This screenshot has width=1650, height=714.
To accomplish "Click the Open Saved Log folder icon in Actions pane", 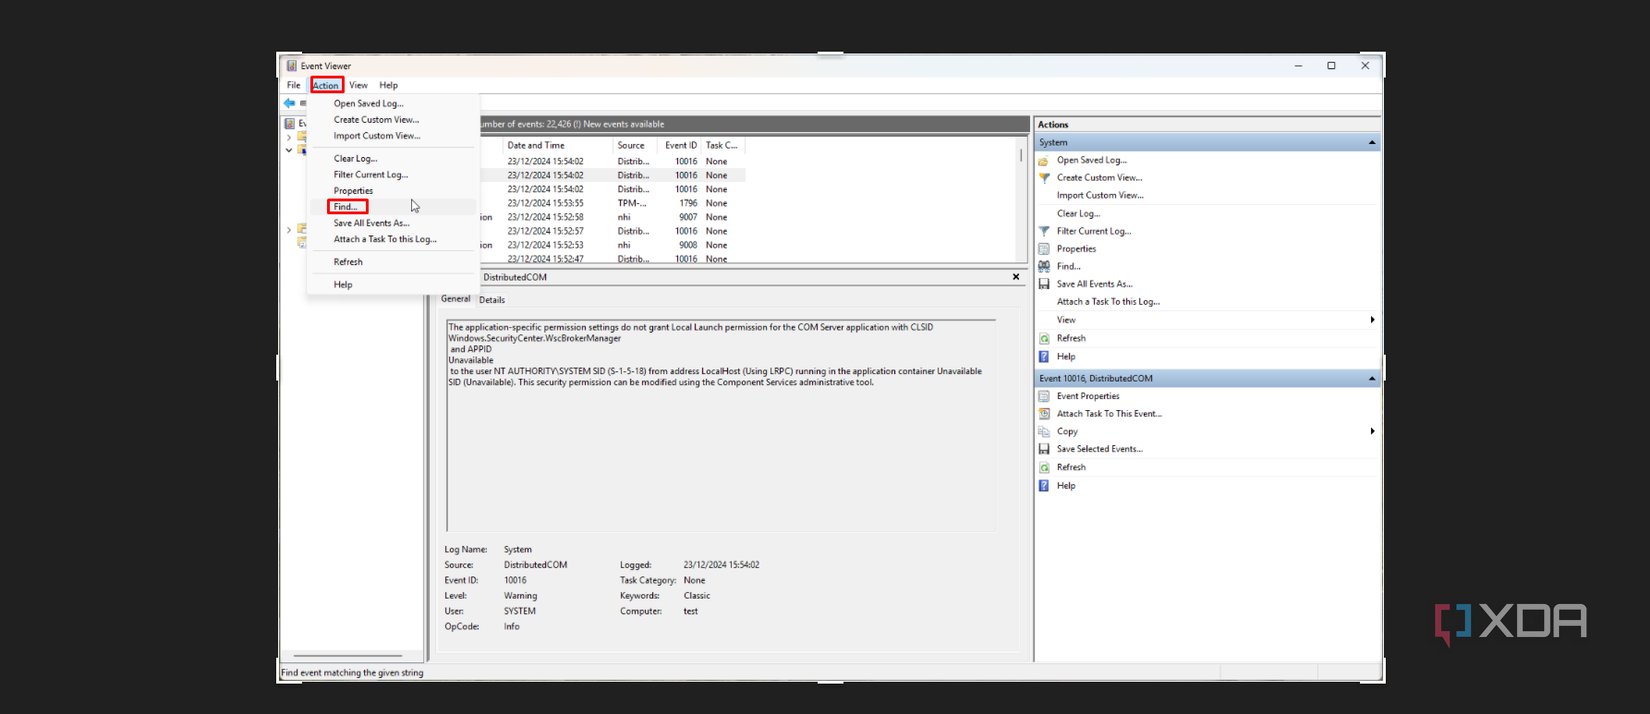I will (1044, 160).
